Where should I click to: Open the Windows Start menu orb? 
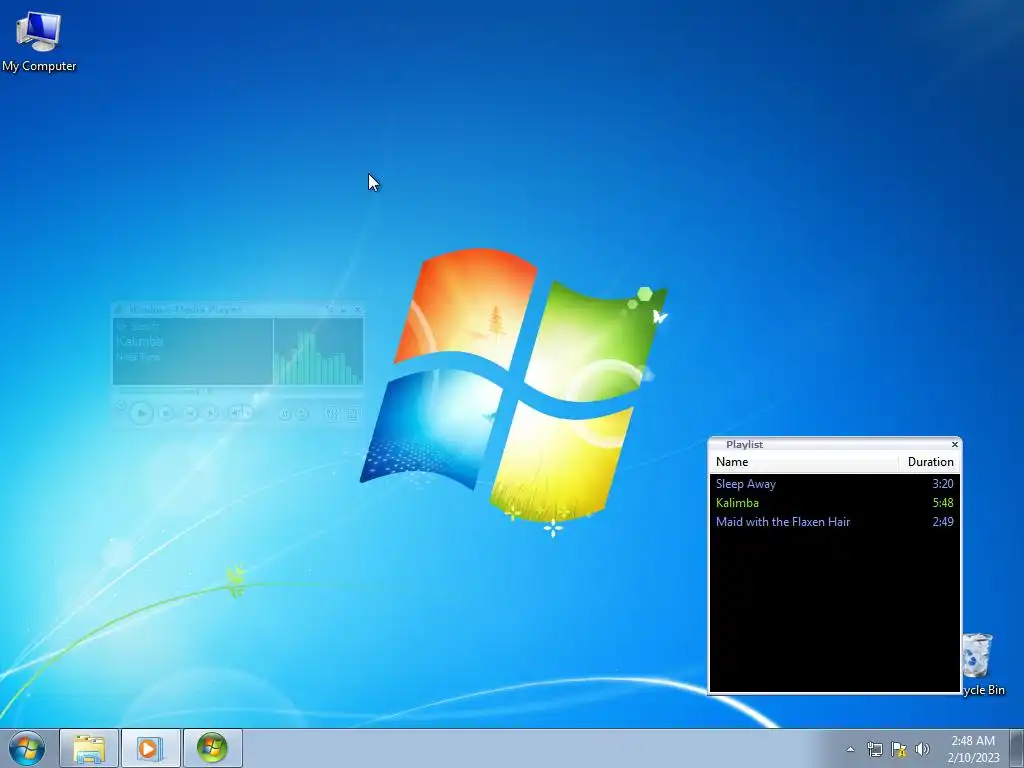[27, 748]
